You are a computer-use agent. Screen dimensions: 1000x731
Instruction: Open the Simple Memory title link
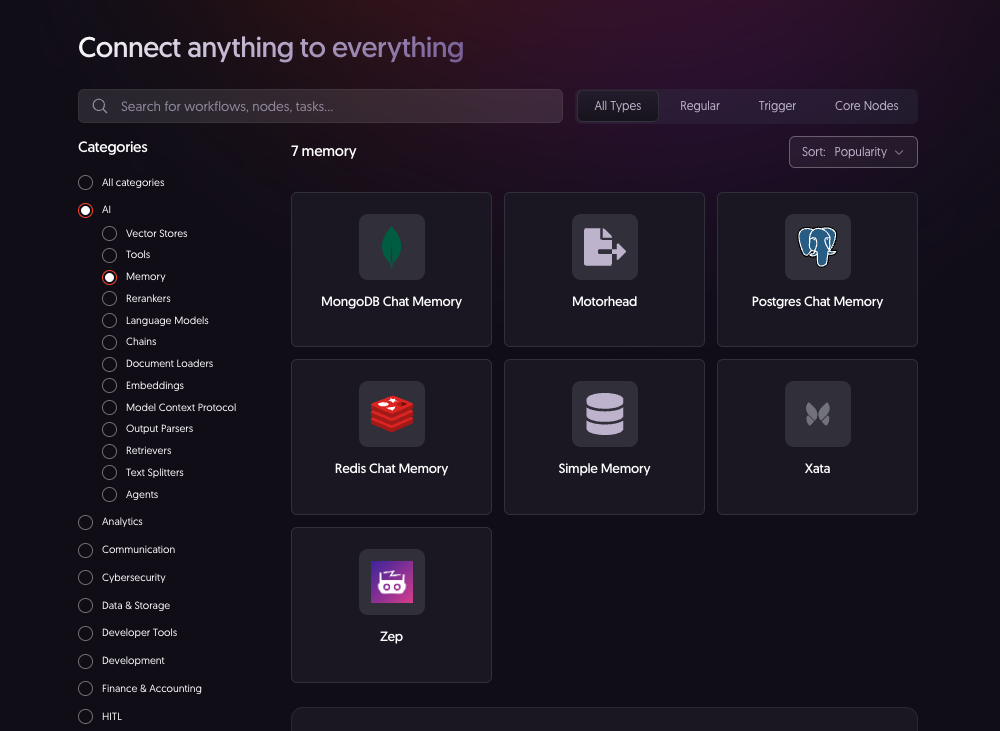pos(605,469)
